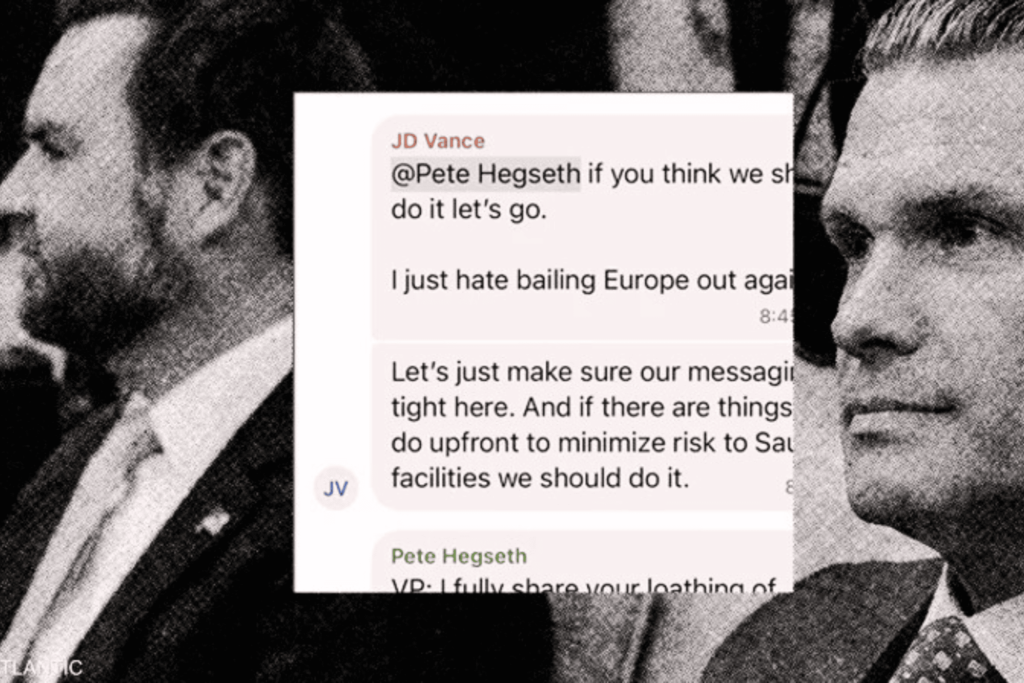Click the 'I just hate bailing Europe' line
This screenshot has width=1024, height=683.
coord(592,280)
